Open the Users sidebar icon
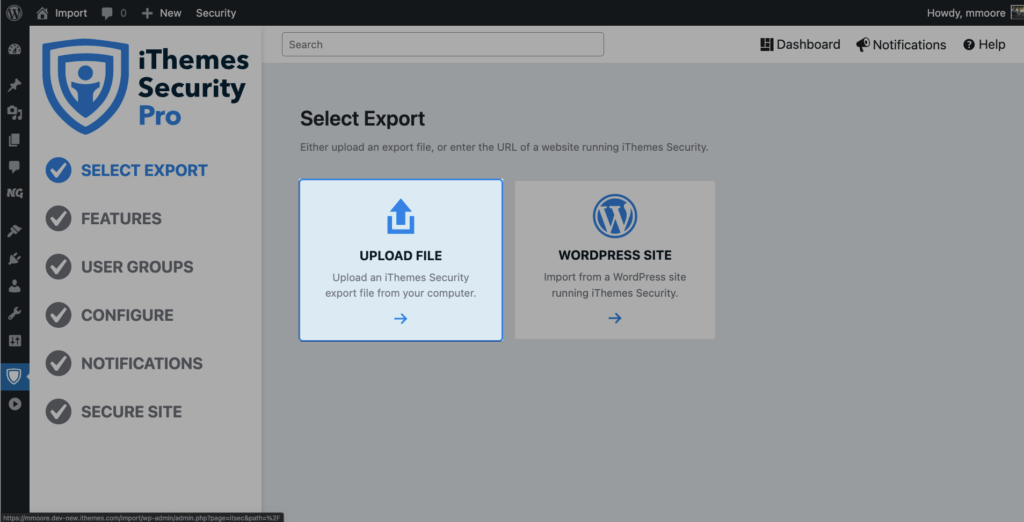This screenshot has height=522, width=1024. coord(14,286)
